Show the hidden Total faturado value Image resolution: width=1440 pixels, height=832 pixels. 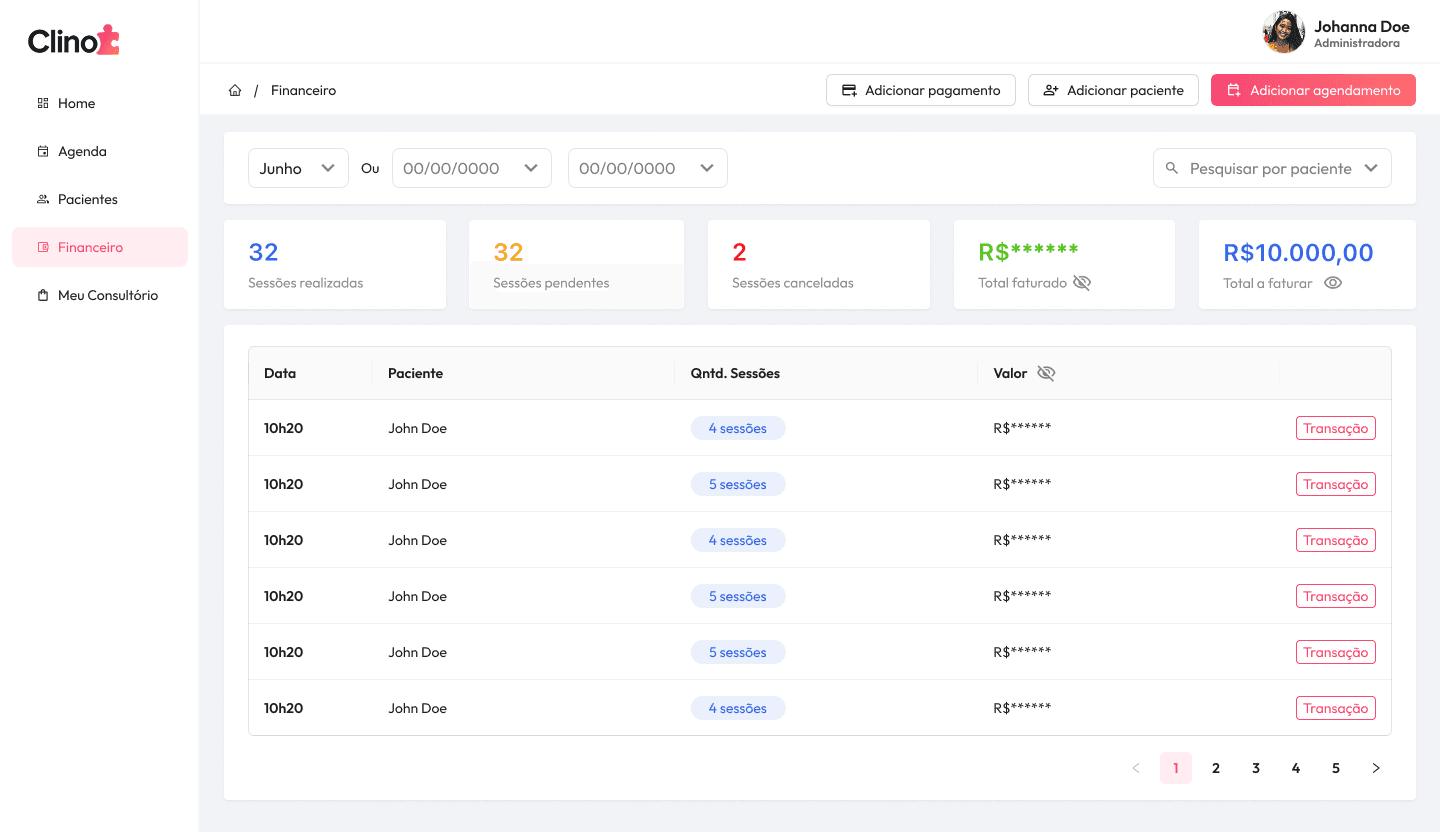[x=1082, y=283]
